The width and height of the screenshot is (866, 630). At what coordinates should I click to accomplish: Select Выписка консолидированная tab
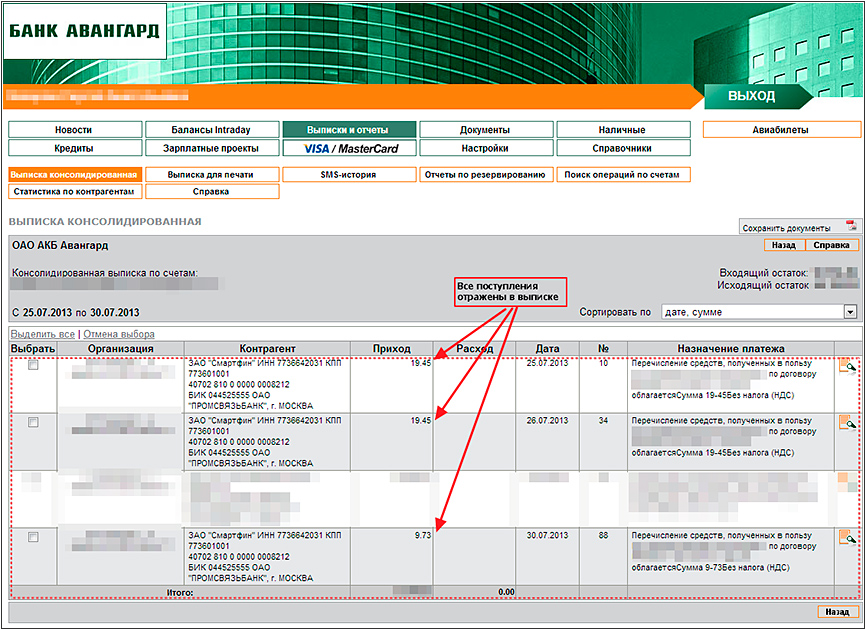point(75,174)
